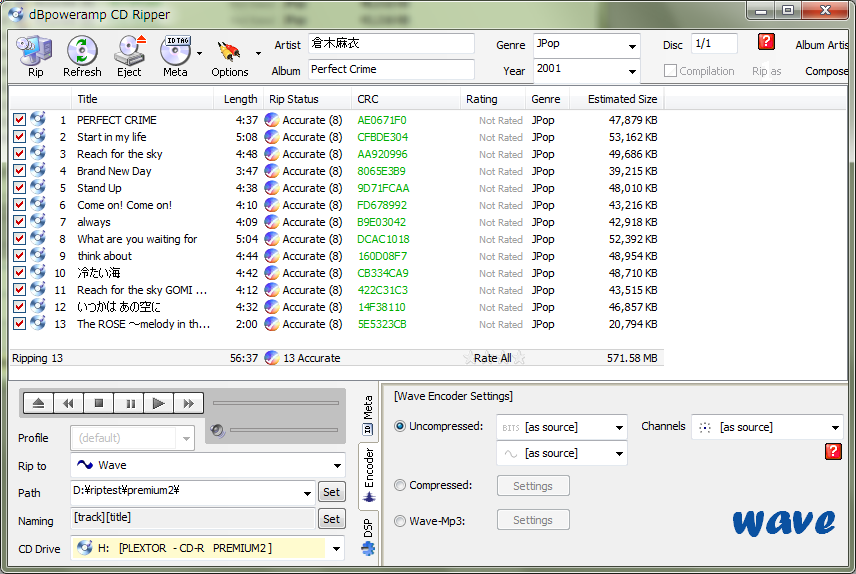
Task: Pause playback with the pause button
Action: pyautogui.click(x=130, y=403)
